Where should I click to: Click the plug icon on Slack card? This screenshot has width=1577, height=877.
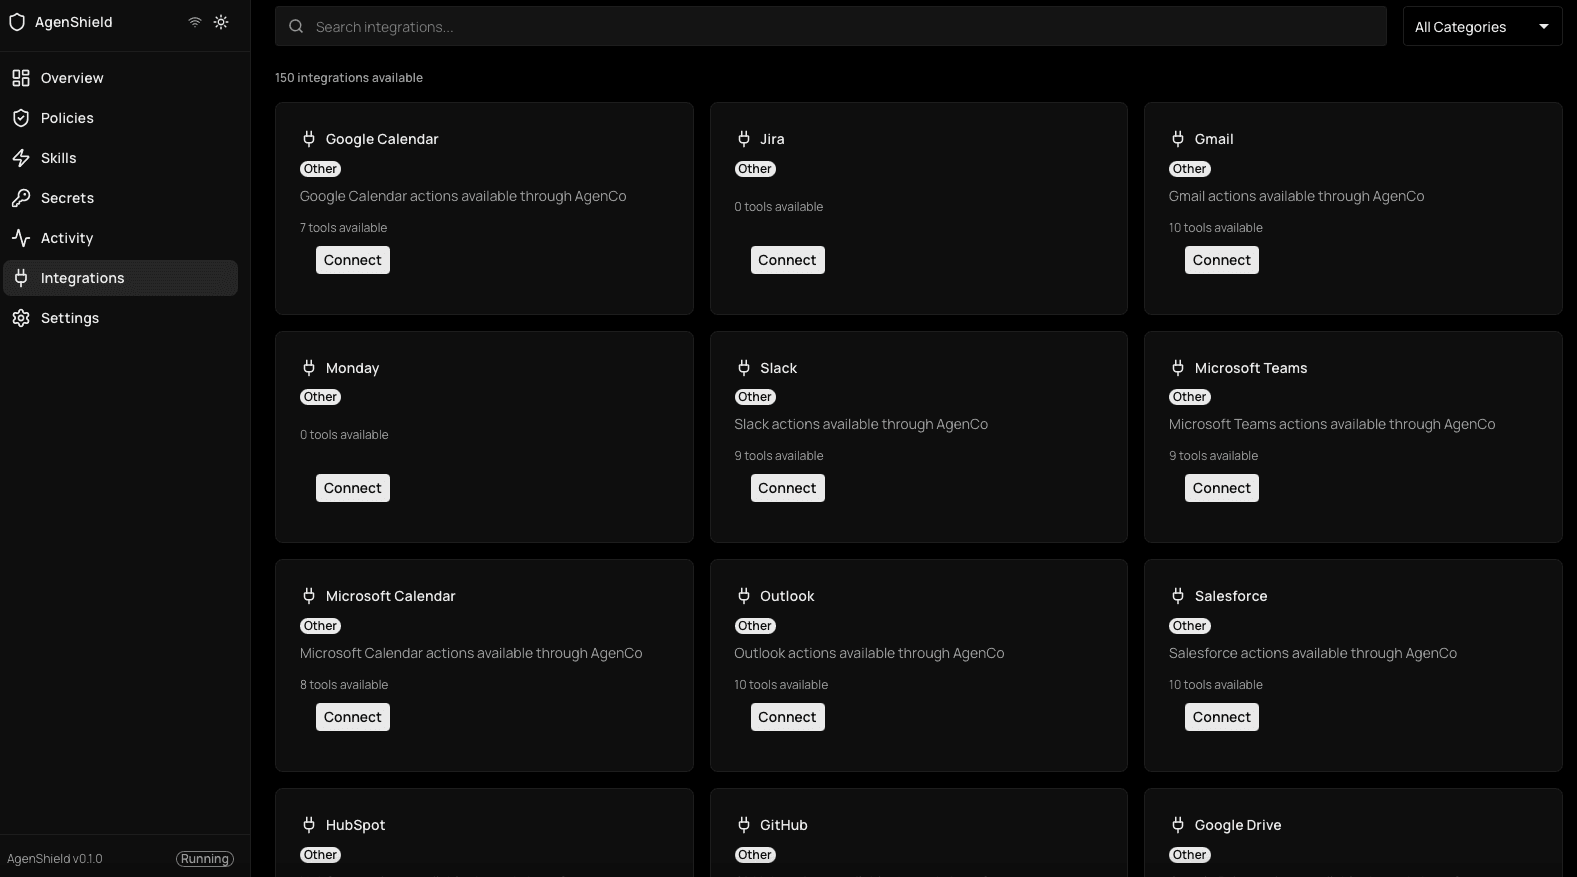tap(744, 368)
